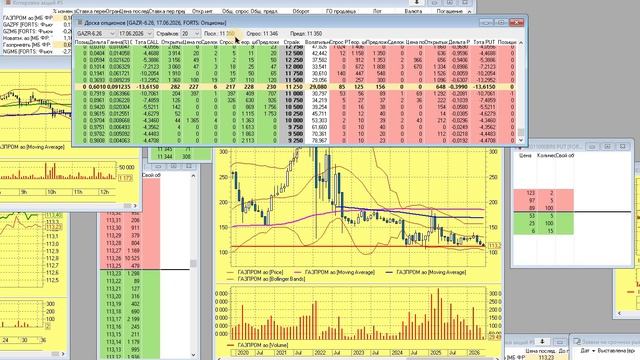This screenshot has width=640, height=360.
Task: Select strike 9 250 in options board
Action: (x=294, y=140)
